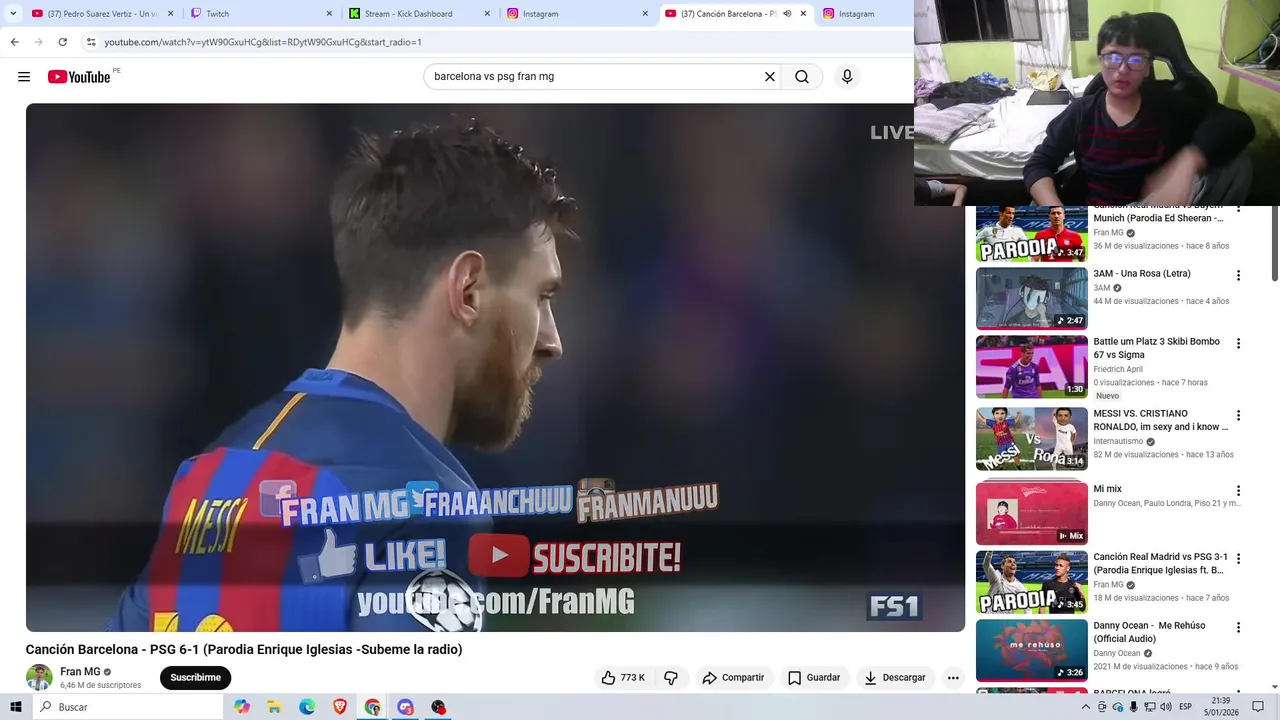The image size is (1280, 720).
Task: Close the Kick Dashboard tab
Action: [487, 14]
